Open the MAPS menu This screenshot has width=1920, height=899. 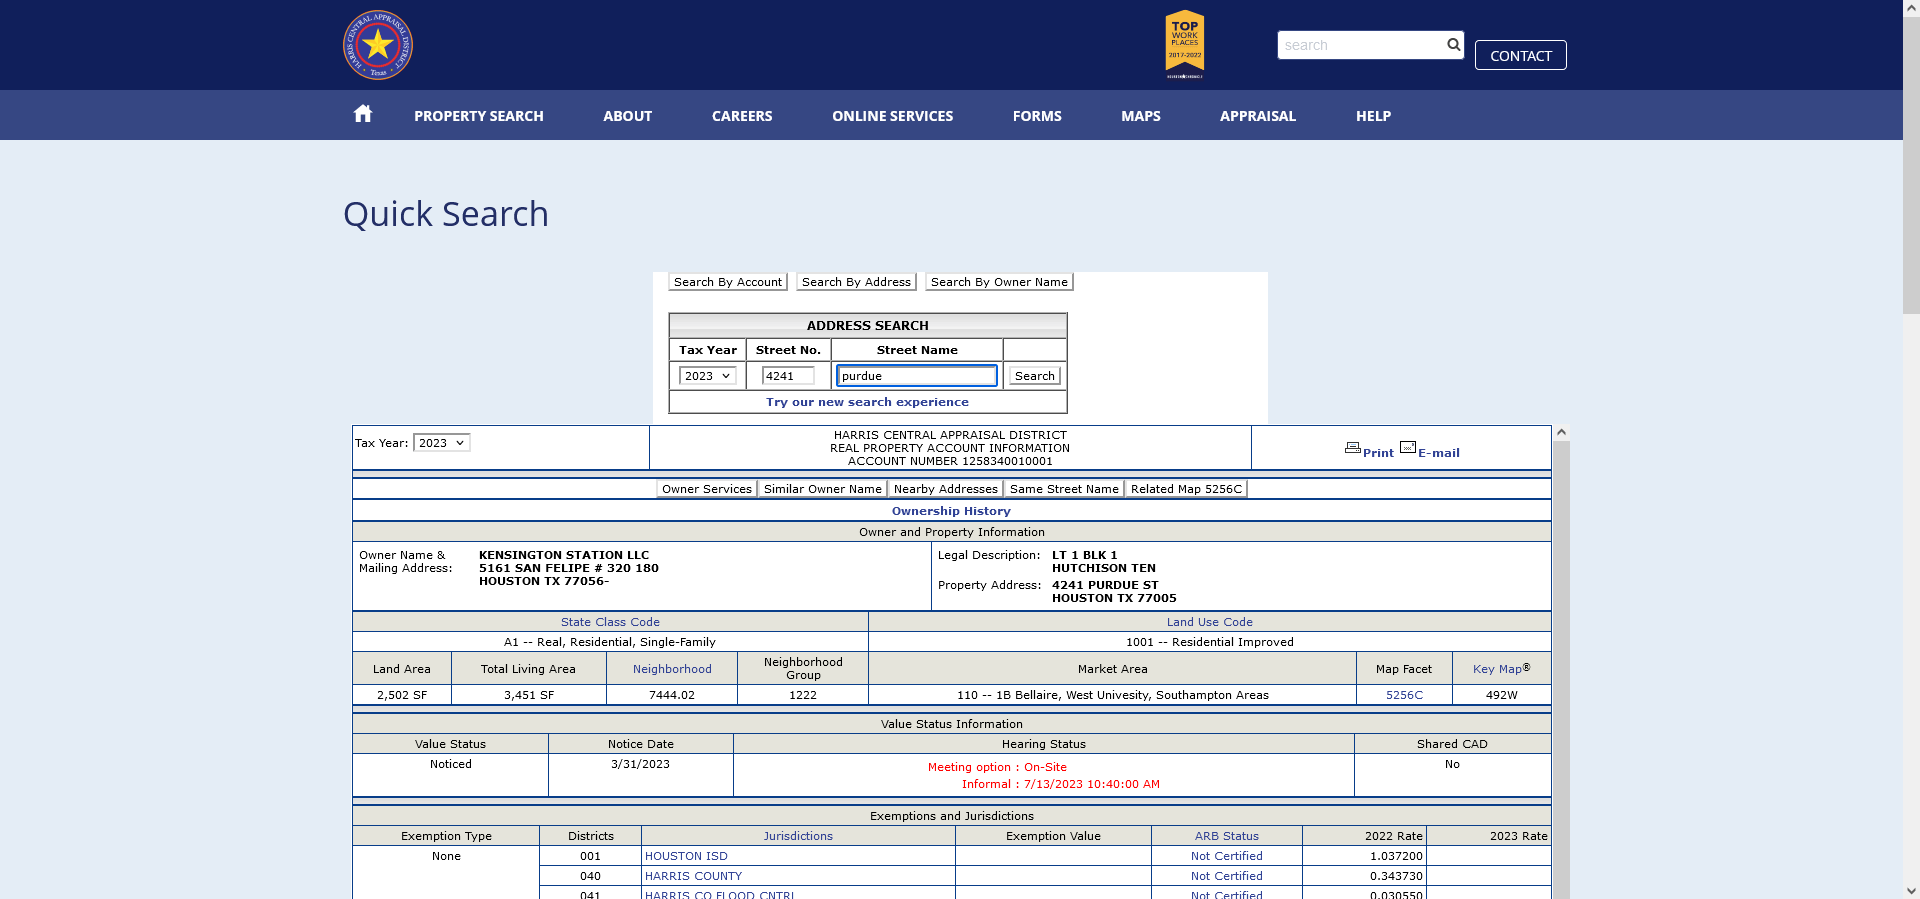point(1141,116)
